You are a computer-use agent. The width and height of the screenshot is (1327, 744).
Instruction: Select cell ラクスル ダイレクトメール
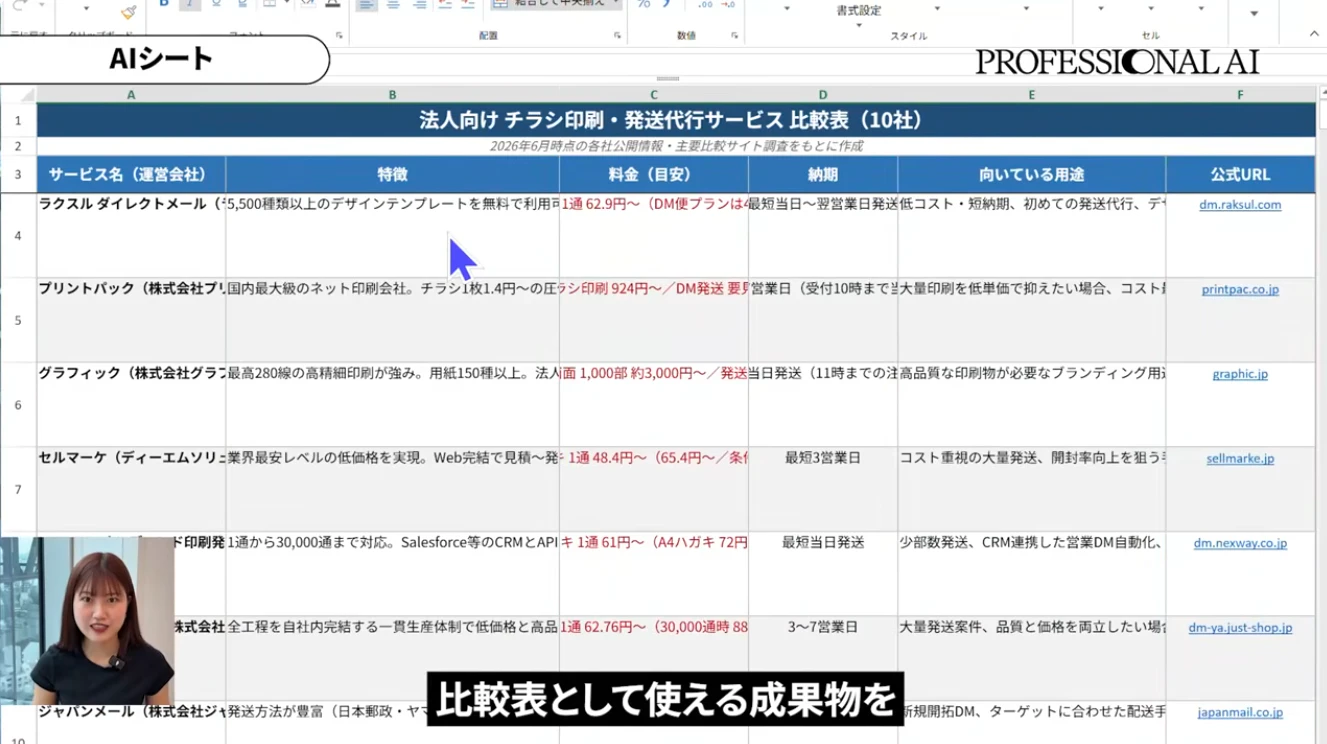click(131, 235)
